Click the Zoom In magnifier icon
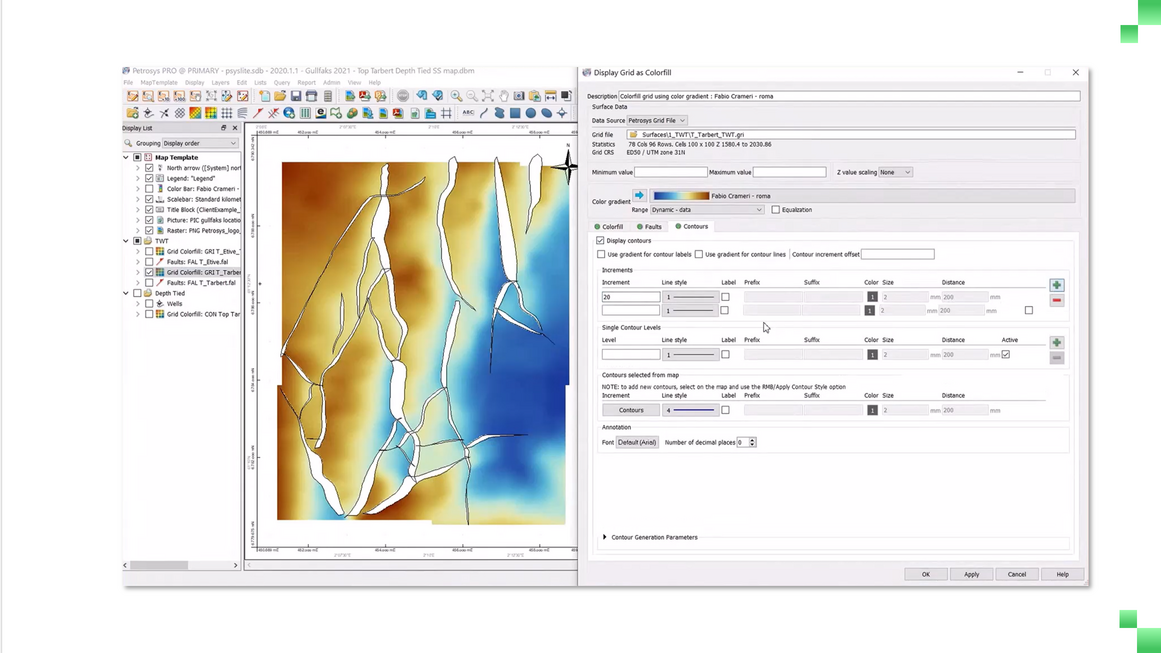The width and height of the screenshot is (1161, 653). click(456, 96)
